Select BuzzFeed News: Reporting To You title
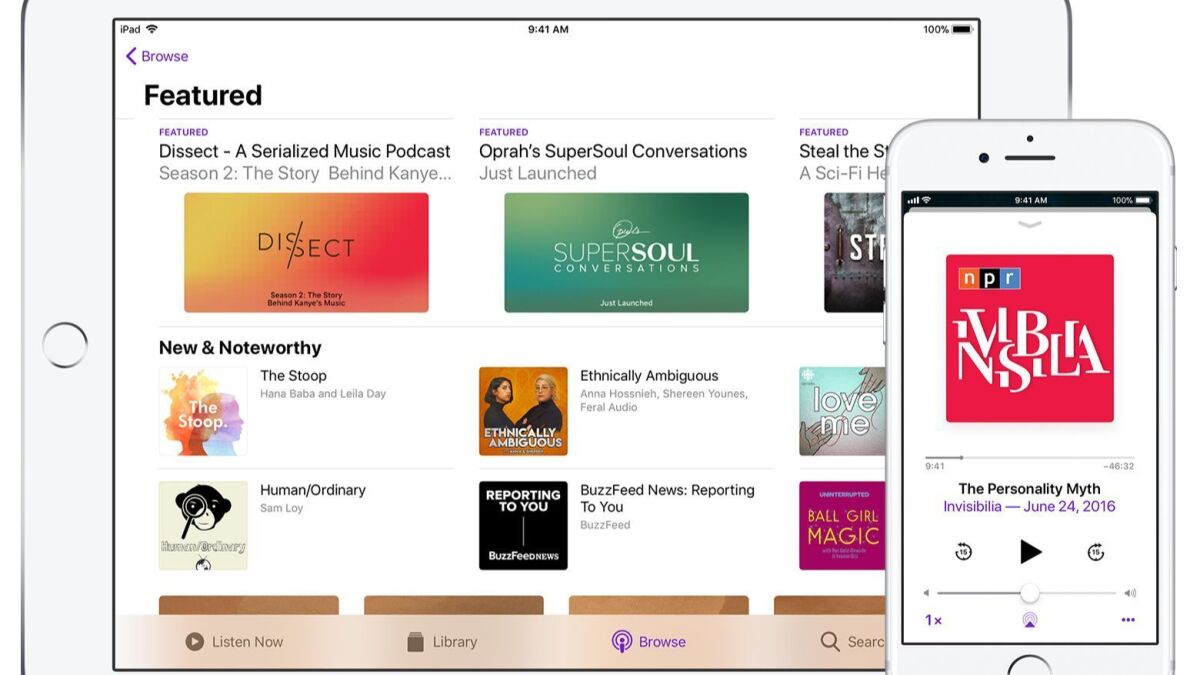 pos(667,498)
